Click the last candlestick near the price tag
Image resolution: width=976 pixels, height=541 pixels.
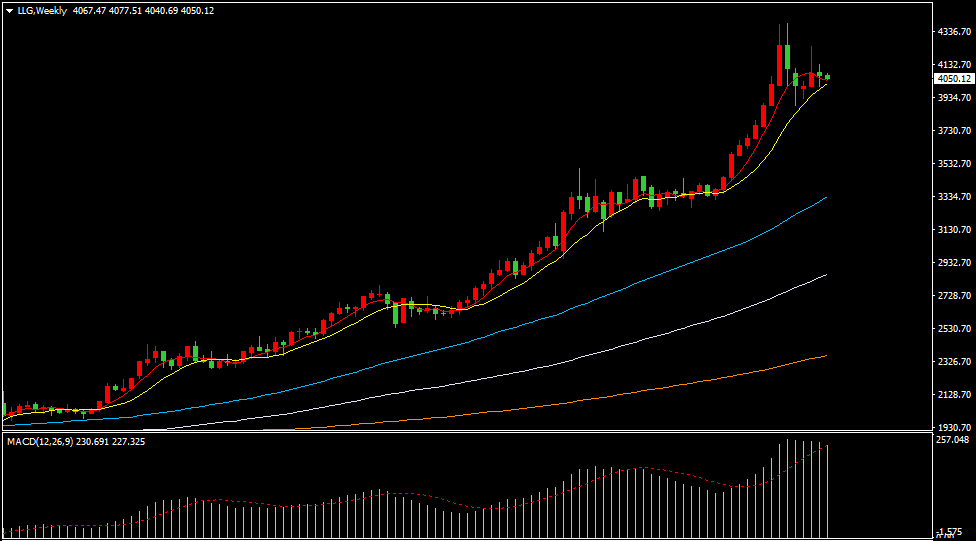827,77
